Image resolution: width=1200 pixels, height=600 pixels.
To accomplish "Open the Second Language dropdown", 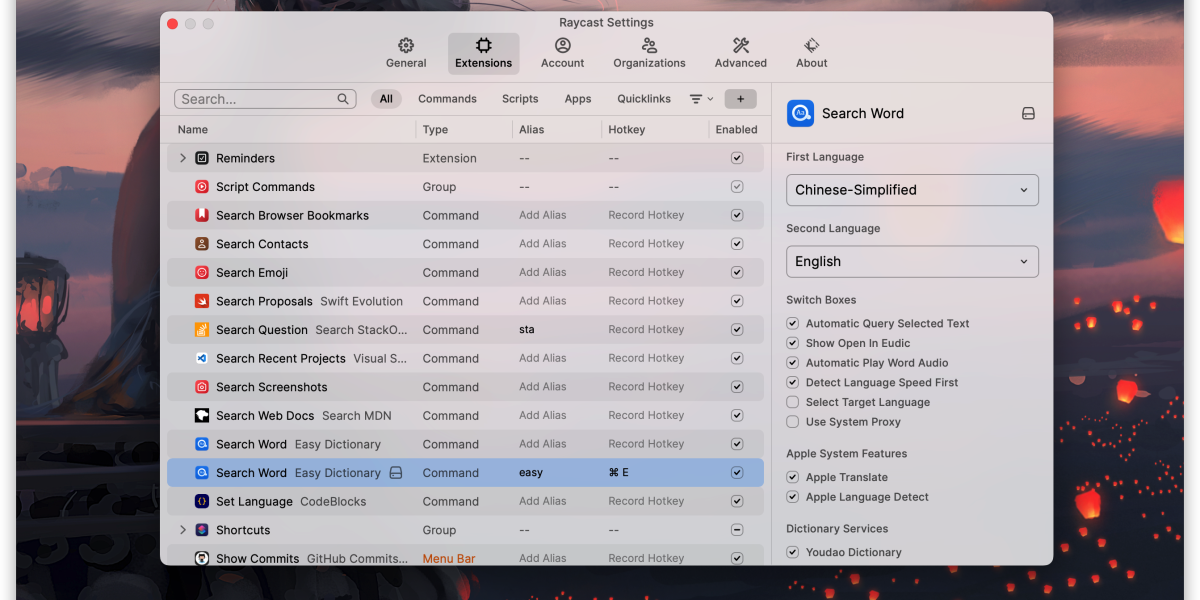I will tap(912, 262).
